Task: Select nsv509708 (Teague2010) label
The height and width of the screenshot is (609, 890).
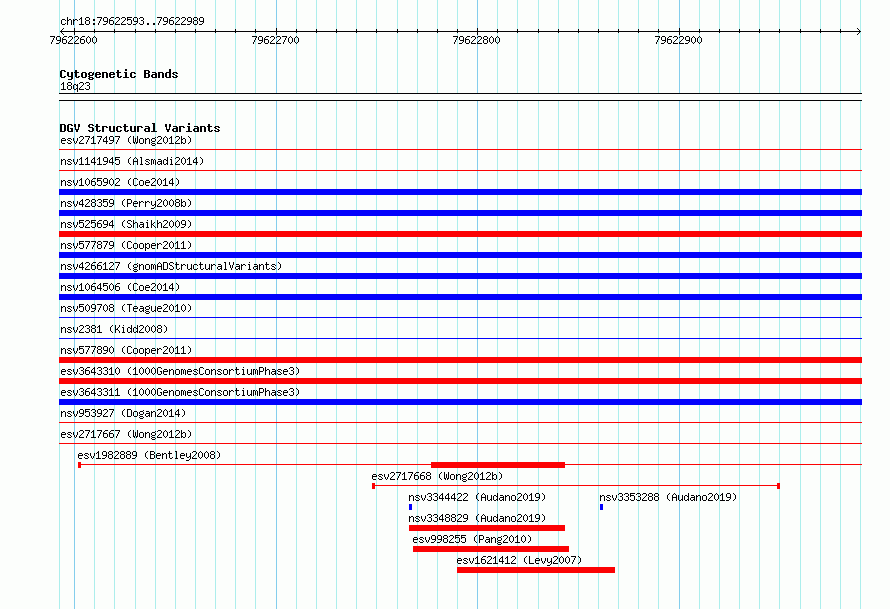Action: click(x=126, y=308)
